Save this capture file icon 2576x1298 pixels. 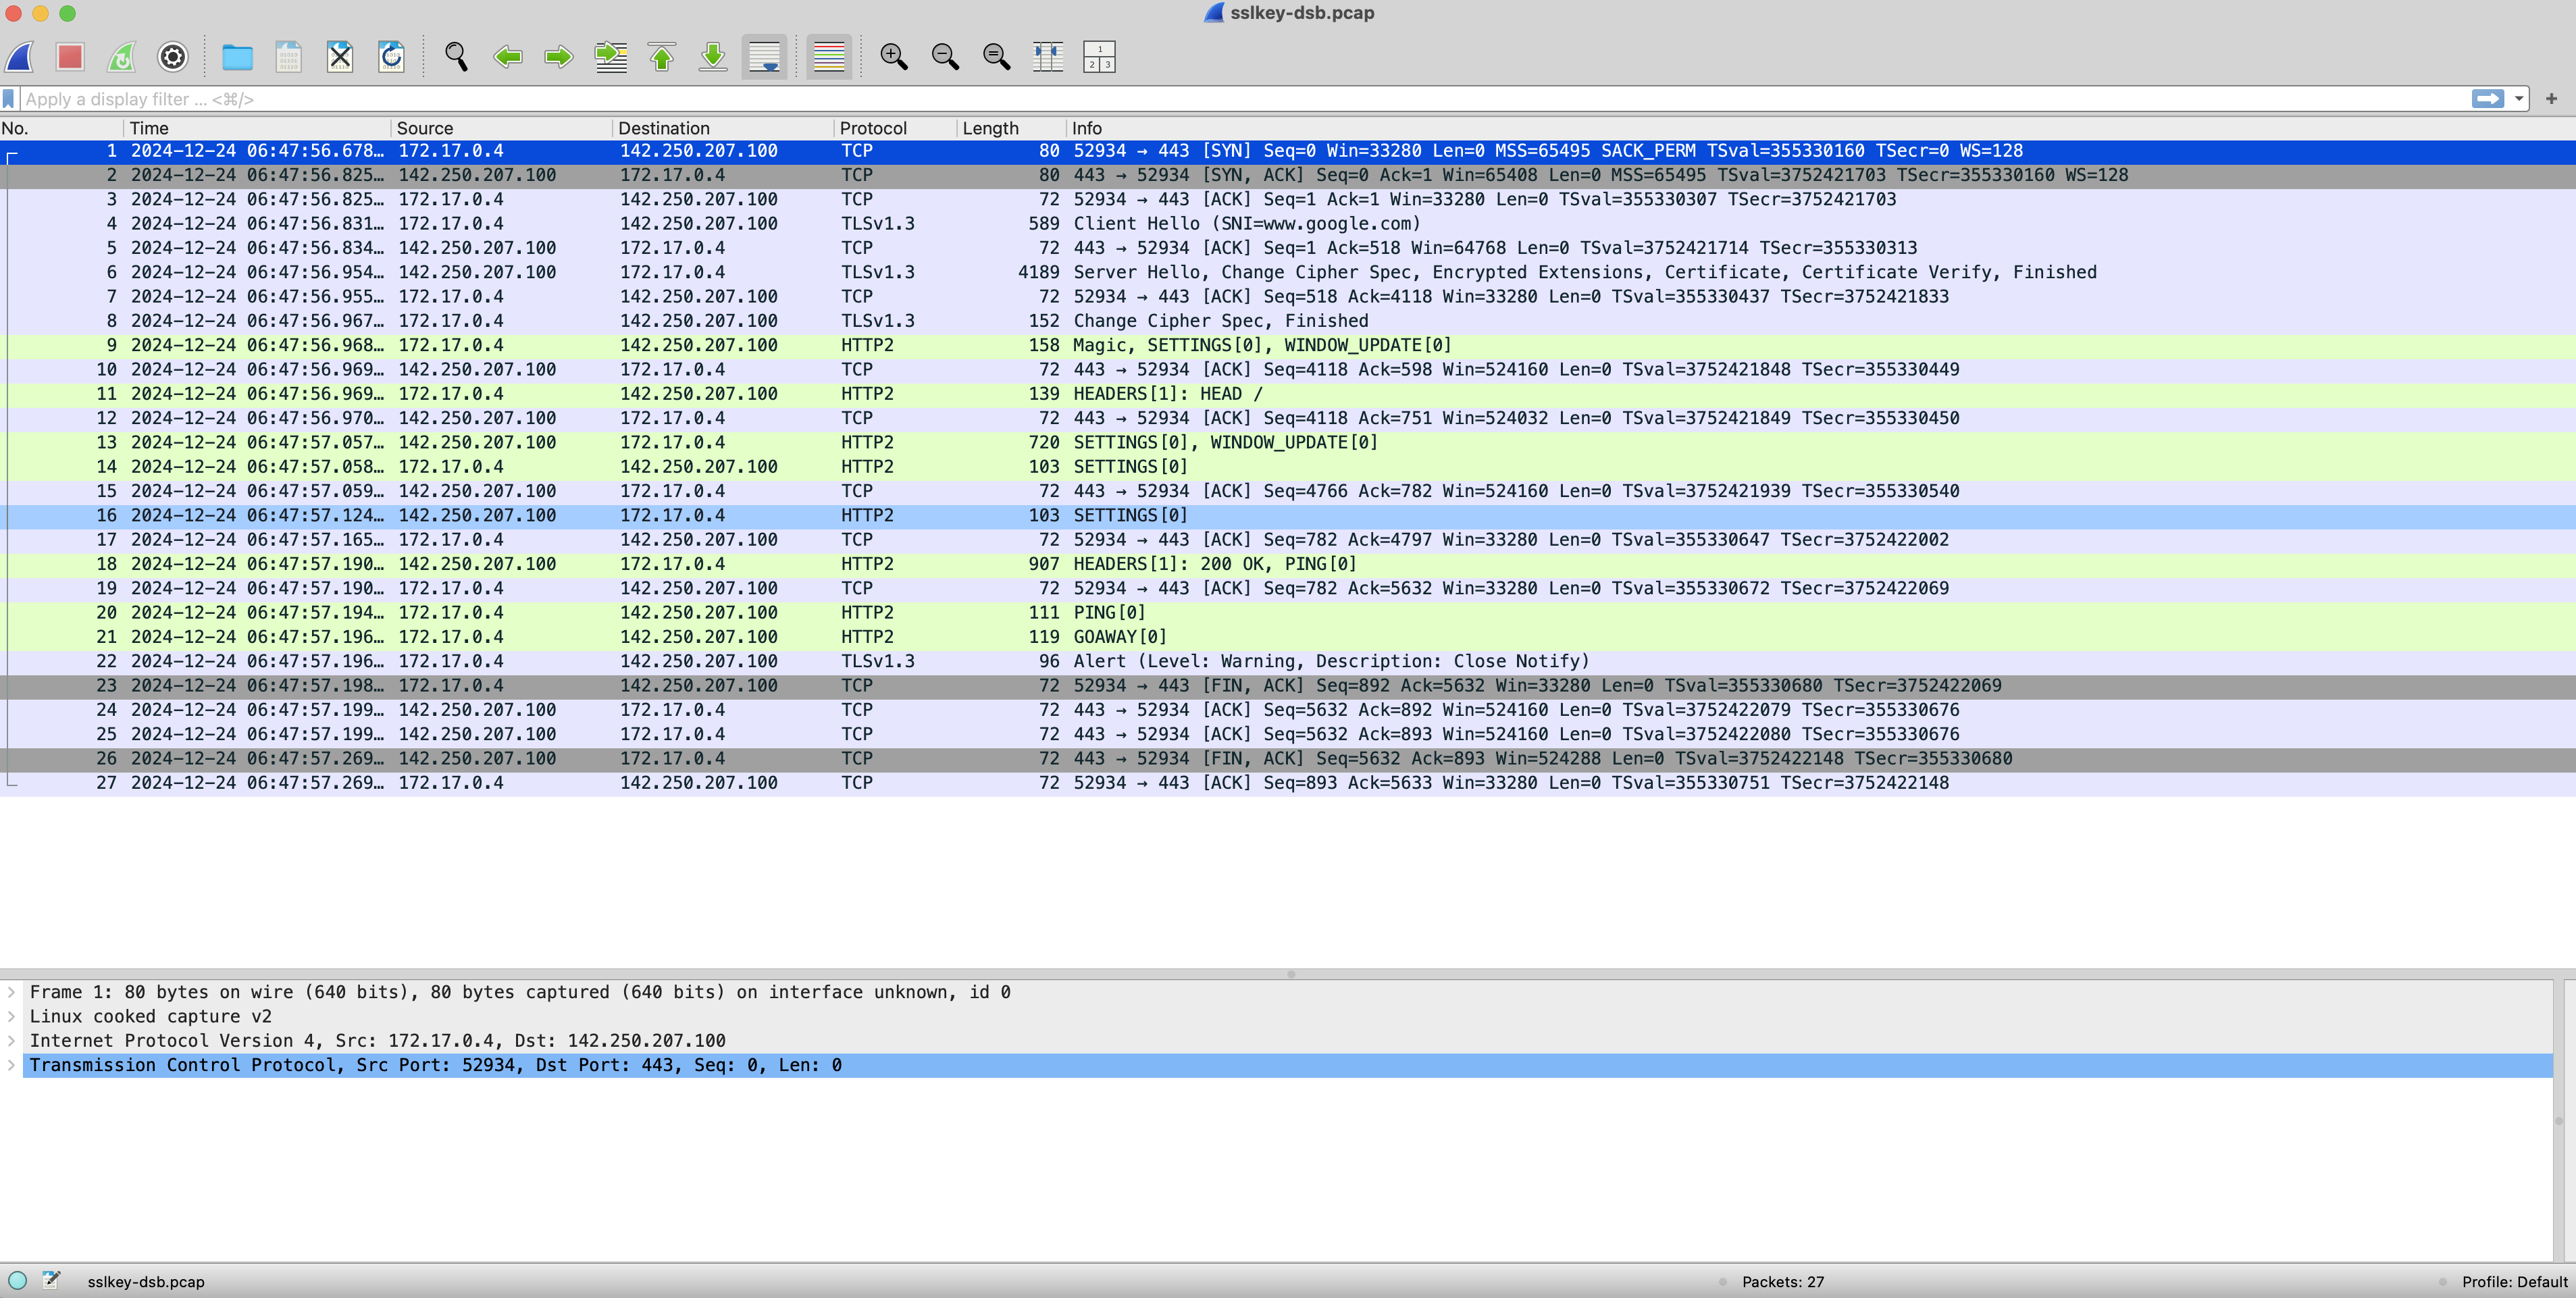tap(289, 57)
